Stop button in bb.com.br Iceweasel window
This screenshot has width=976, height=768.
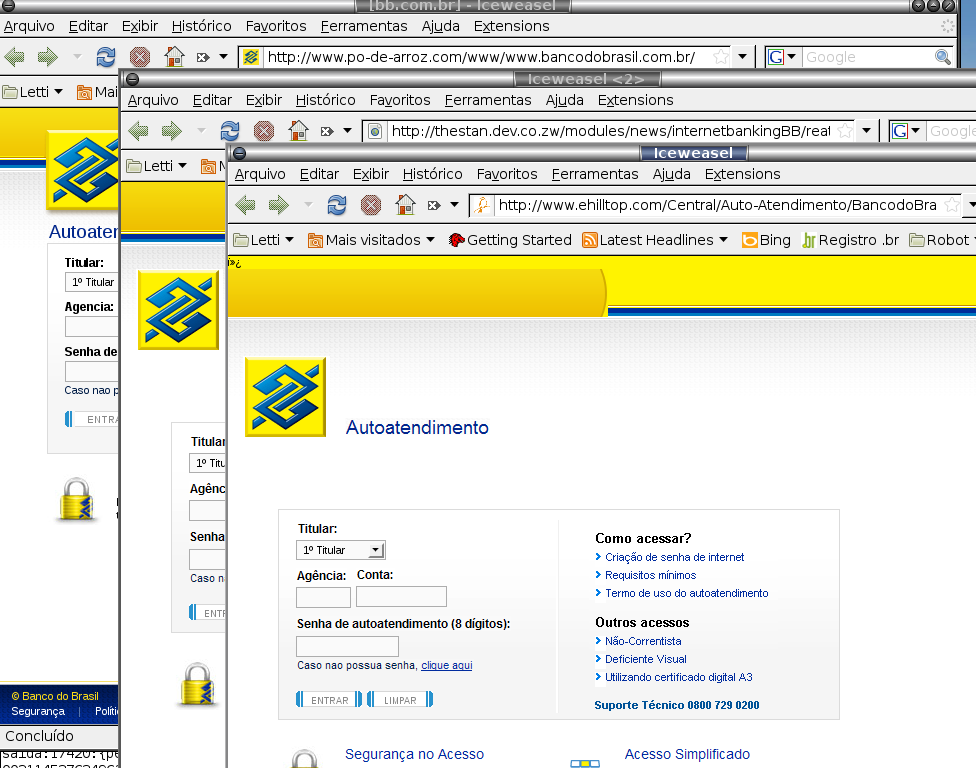pyautogui.click(x=140, y=57)
